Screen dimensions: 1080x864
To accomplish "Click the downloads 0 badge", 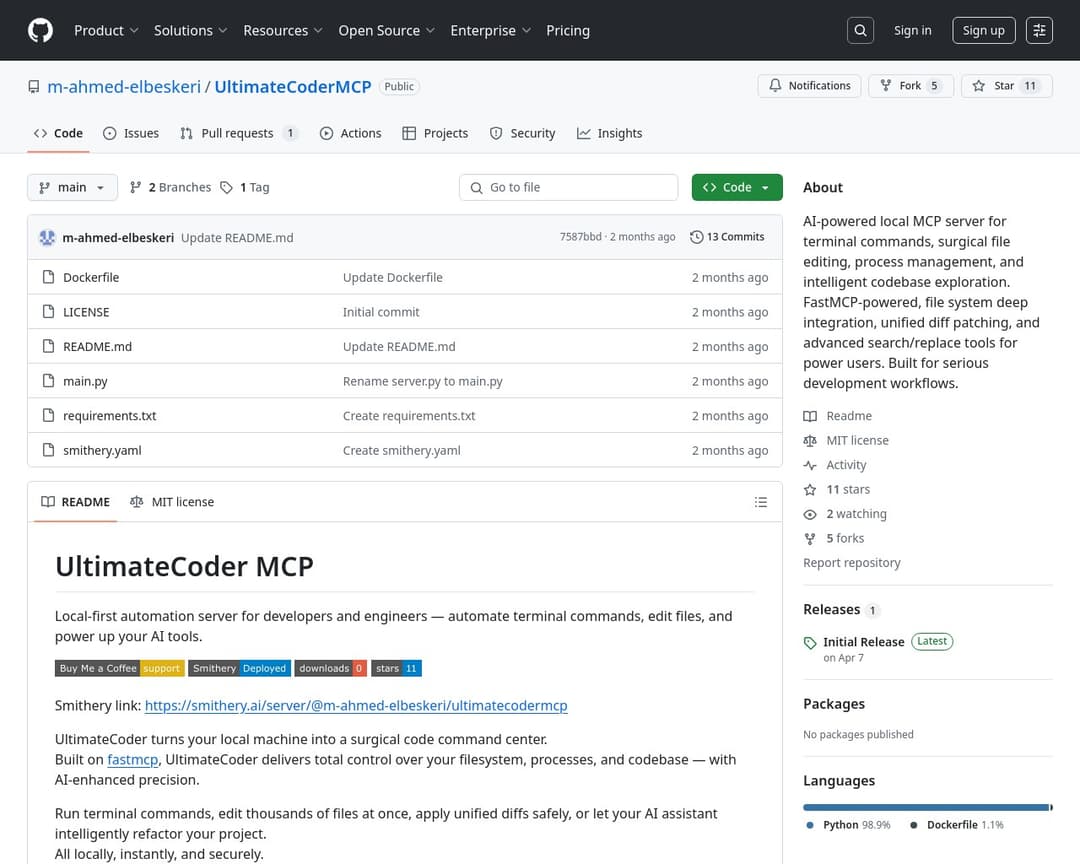I will tap(331, 668).
